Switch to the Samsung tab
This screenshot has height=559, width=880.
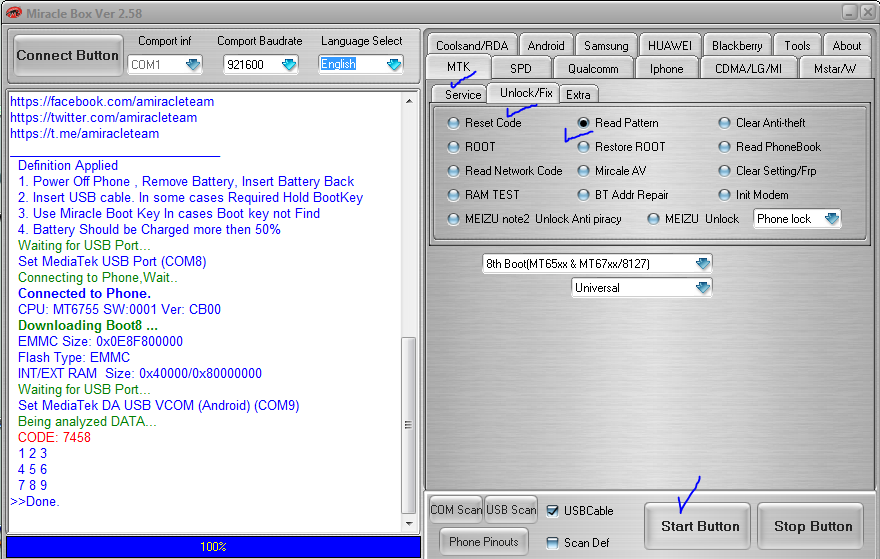(606, 45)
